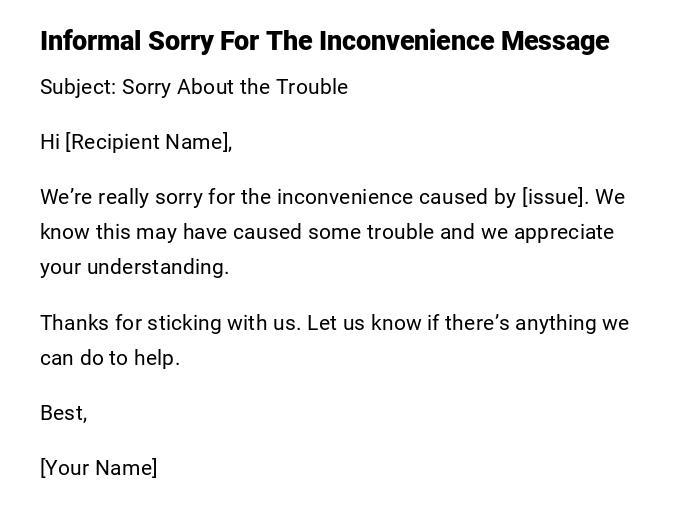
Task: Click the 'Subject: Sorry About the Trouble' line
Action: (x=194, y=87)
